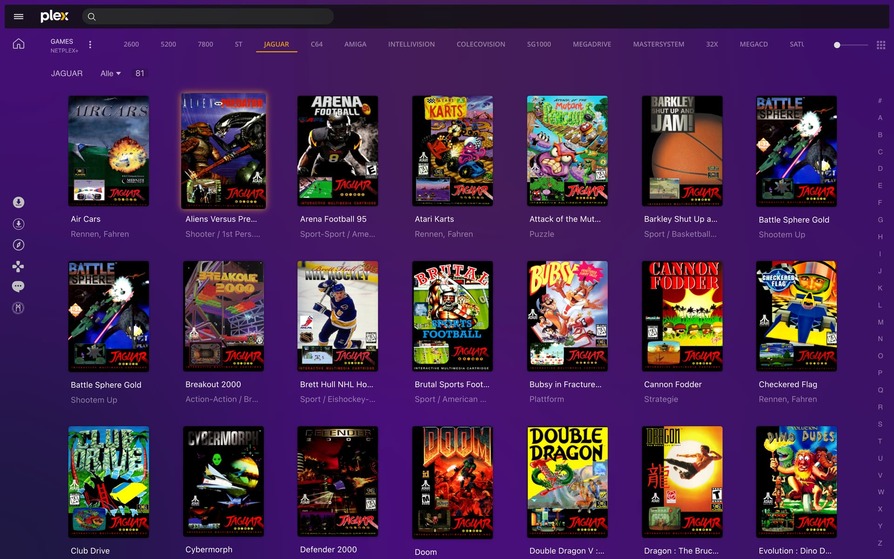Open Attack of the Mutant Penguins cover

pyautogui.click(x=567, y=151)
